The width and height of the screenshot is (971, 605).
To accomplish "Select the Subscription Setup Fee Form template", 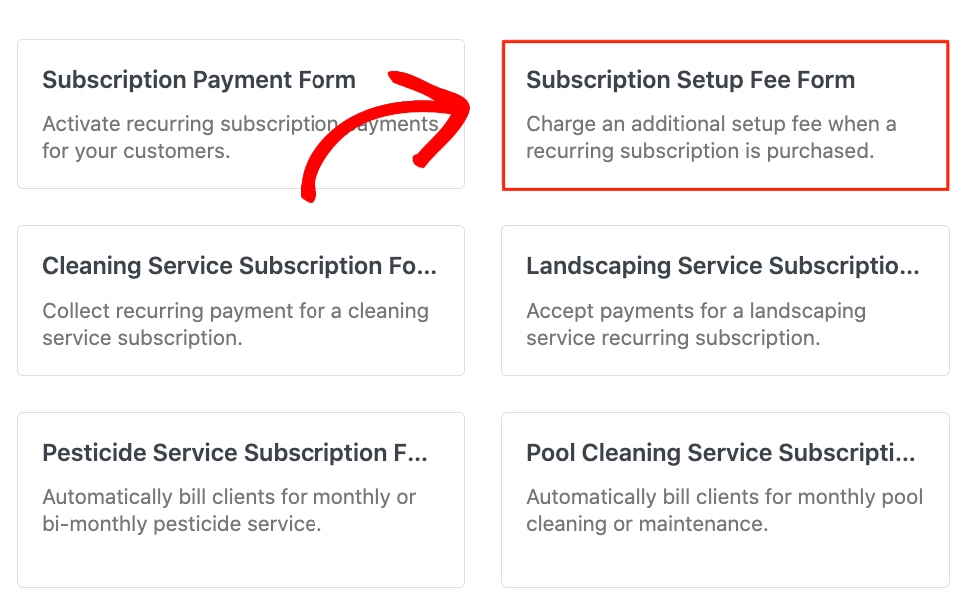I will (724, 113).
